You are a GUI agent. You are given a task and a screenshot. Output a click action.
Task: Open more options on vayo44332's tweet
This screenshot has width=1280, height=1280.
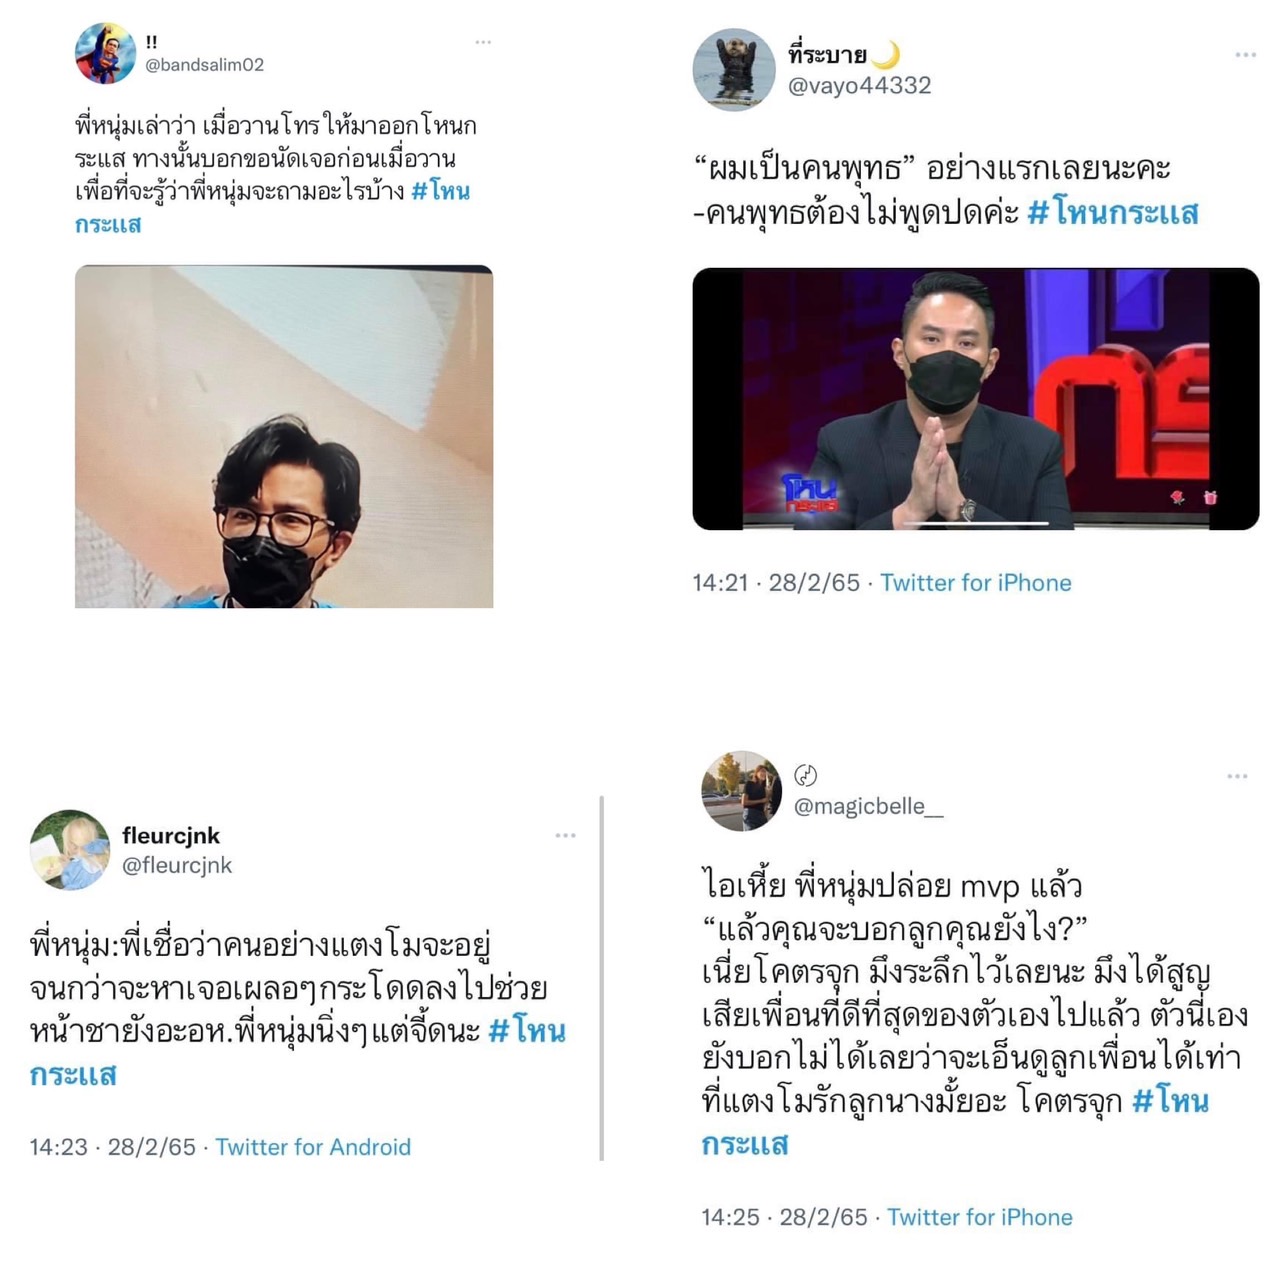[x=1245, y=55]
